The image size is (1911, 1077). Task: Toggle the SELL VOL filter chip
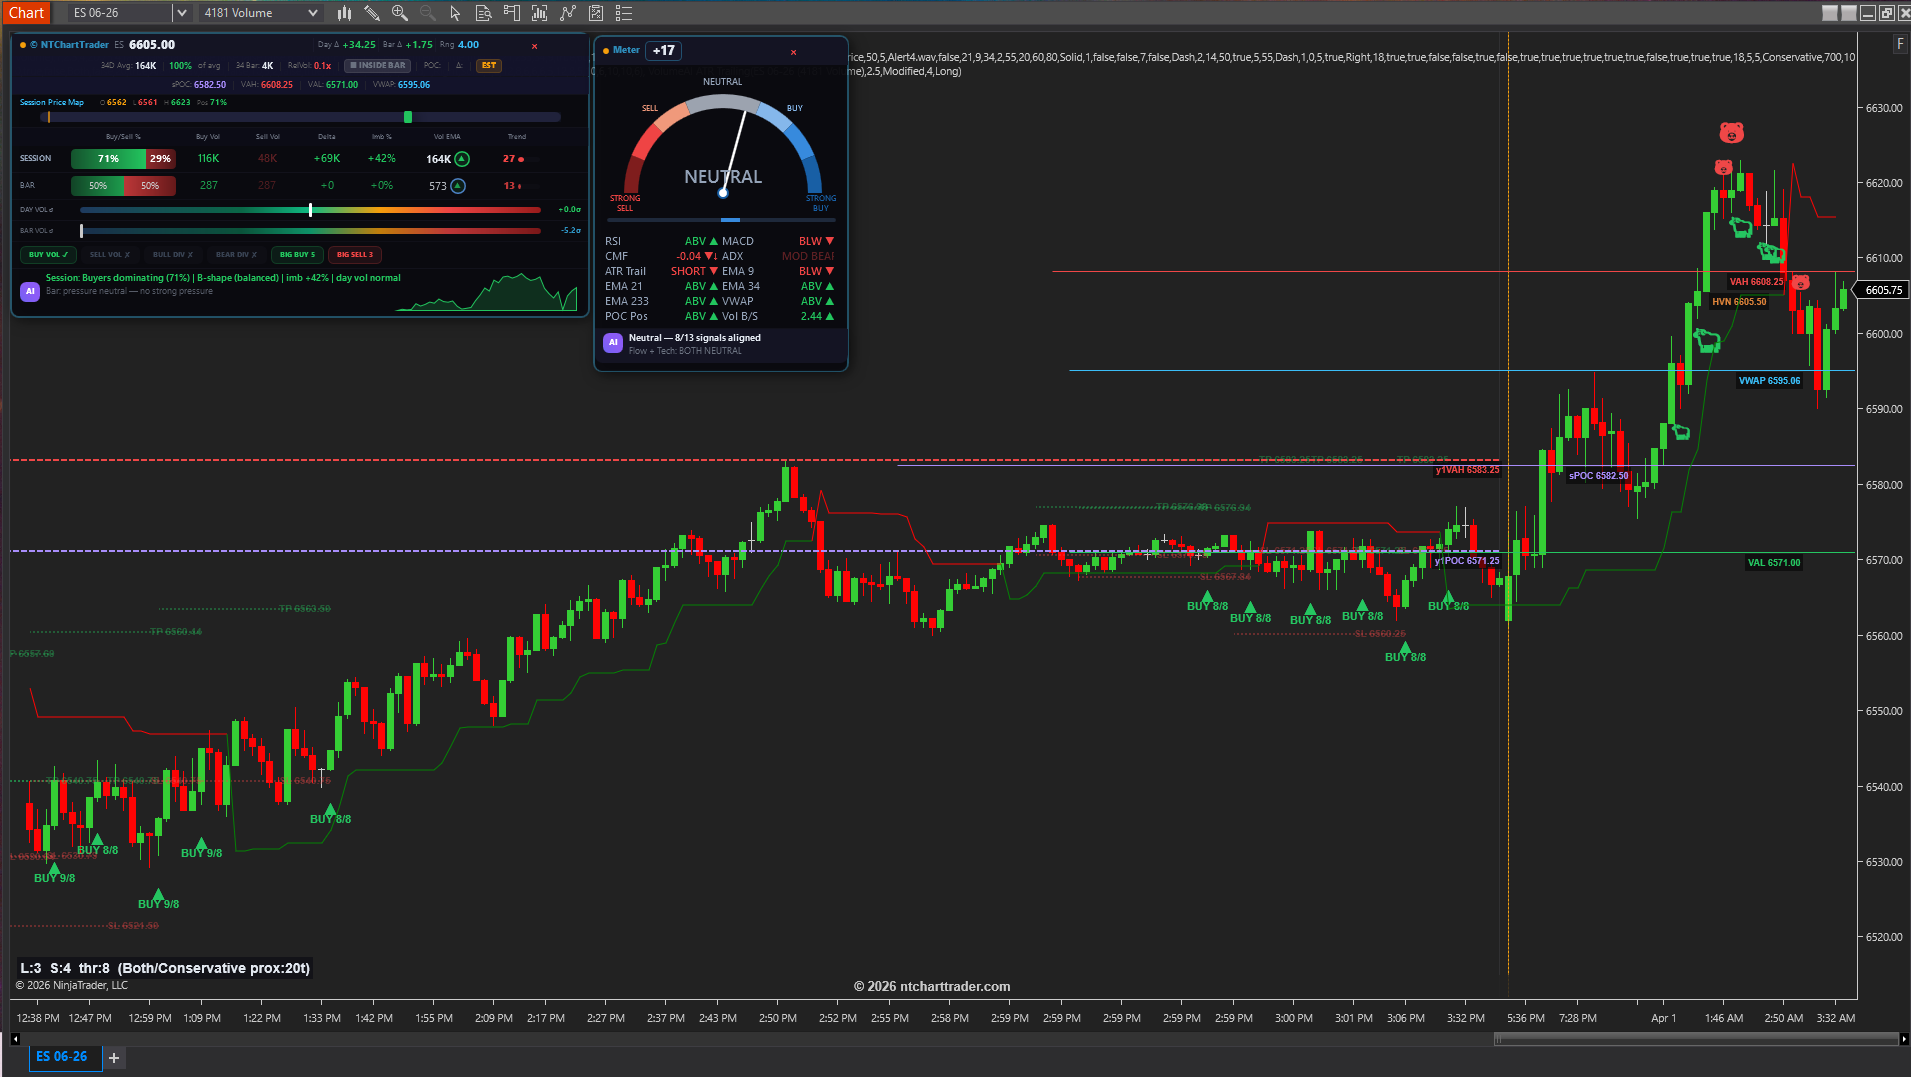(x=110, y=255)
